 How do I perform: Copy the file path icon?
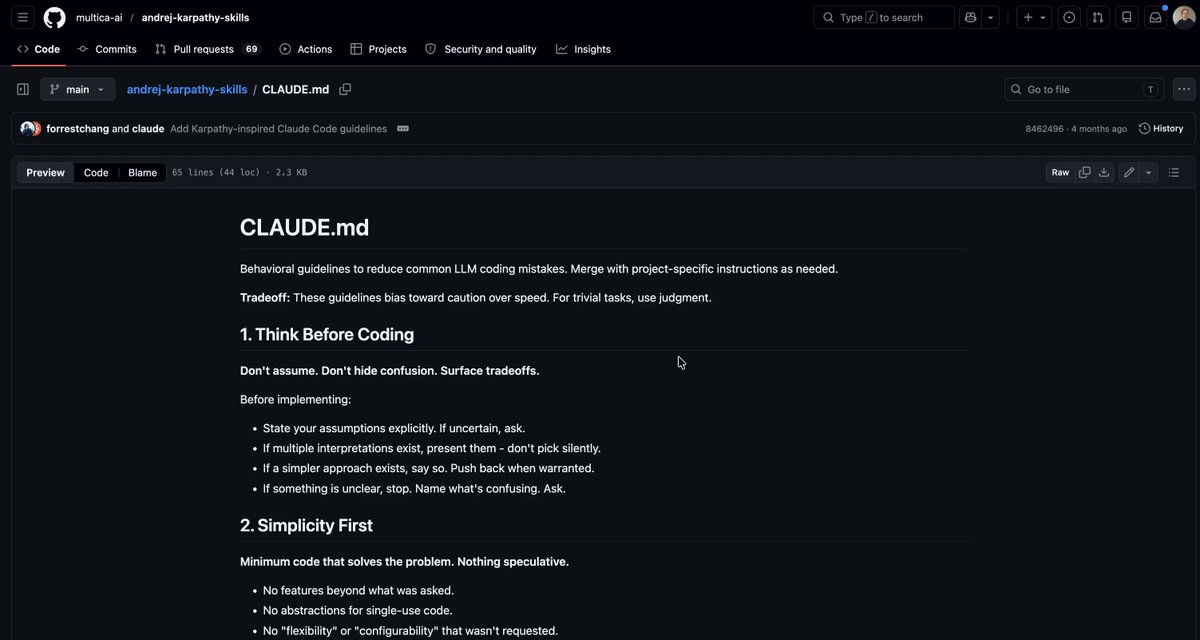coord(345,89)
